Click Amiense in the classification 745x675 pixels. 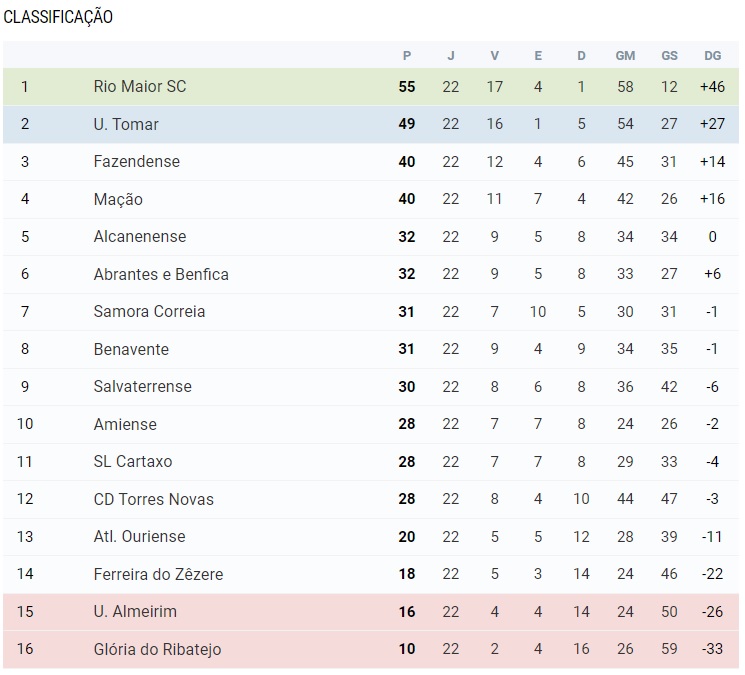click(125, 425)
